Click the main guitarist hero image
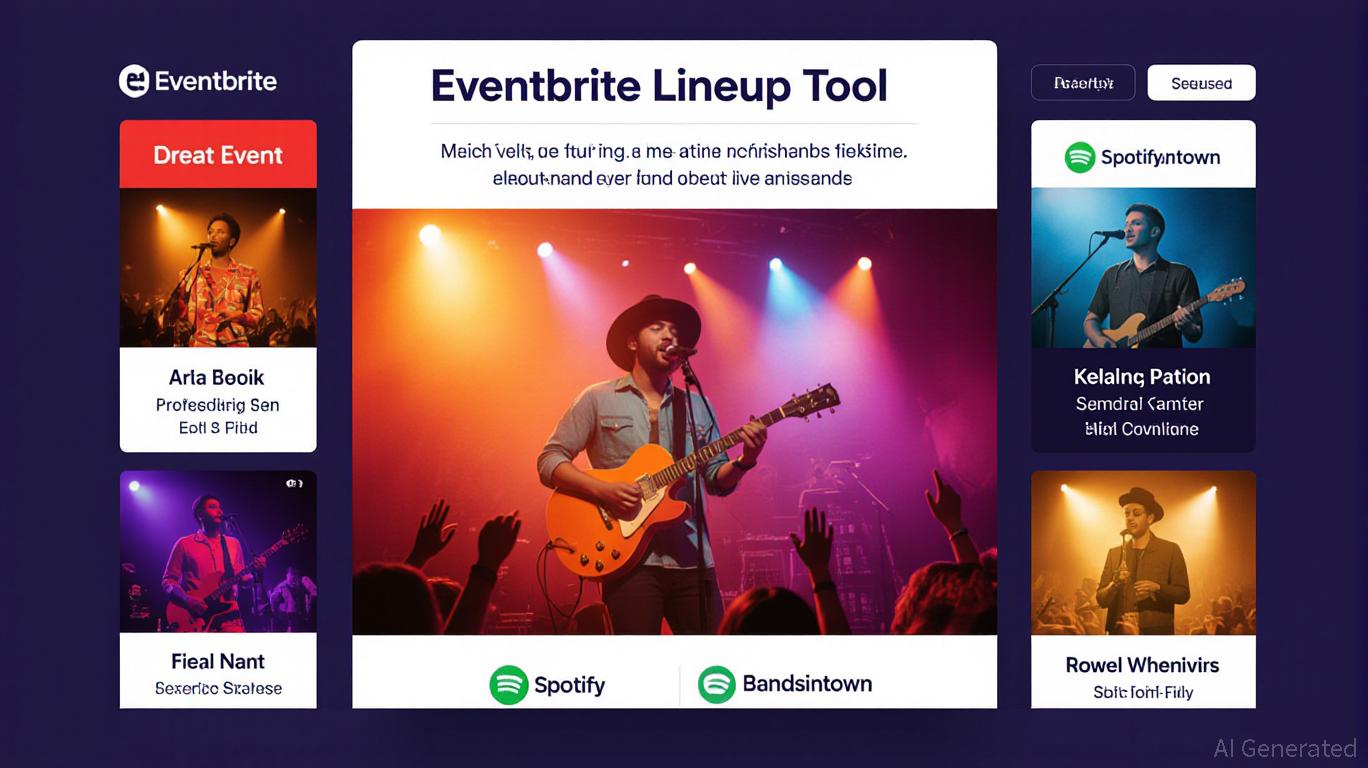The image size is (1368, 768). pos(674,421)
